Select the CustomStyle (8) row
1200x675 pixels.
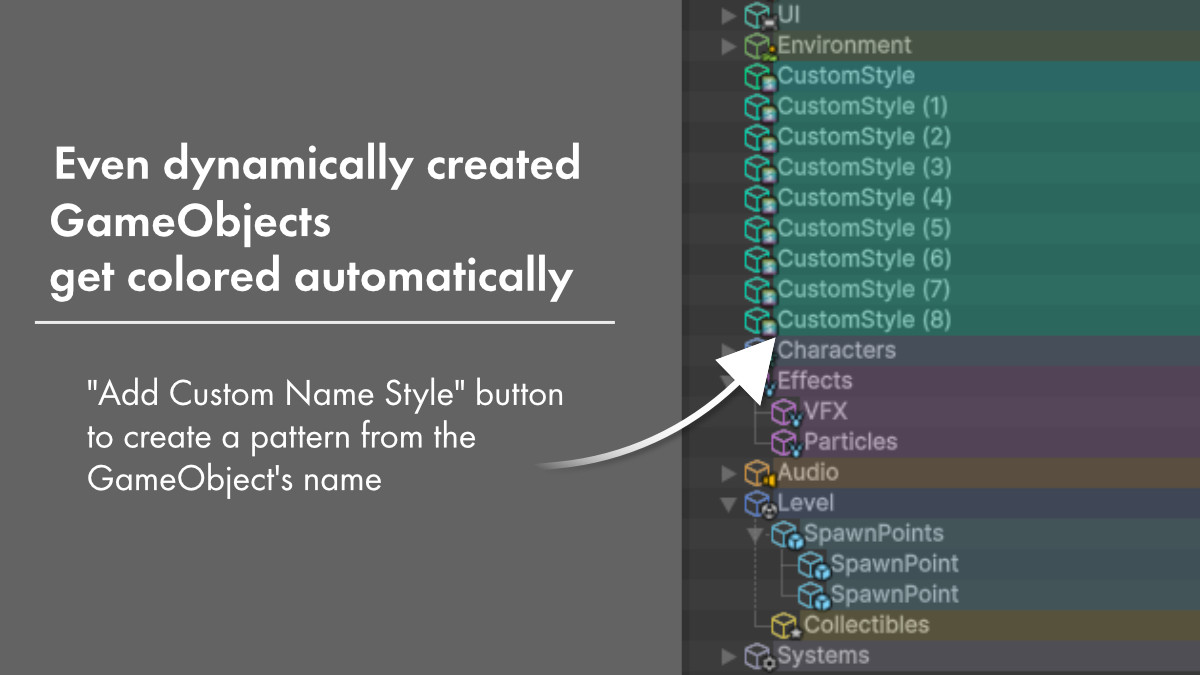pyautogui.click(x=864, y=320)
